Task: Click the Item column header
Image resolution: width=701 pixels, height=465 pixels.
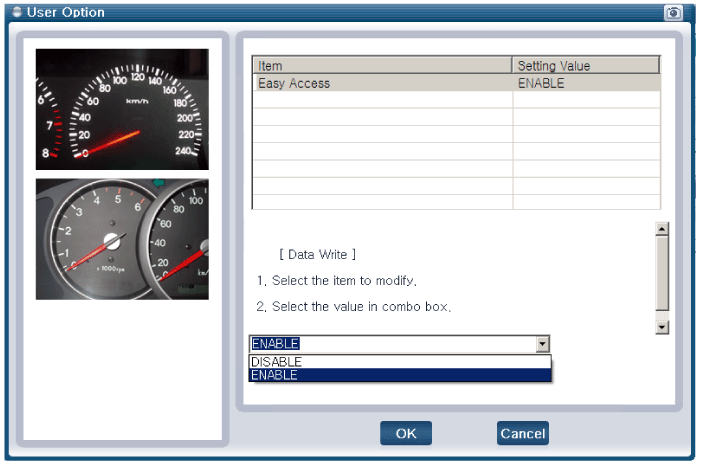Action: pos(382,66)
